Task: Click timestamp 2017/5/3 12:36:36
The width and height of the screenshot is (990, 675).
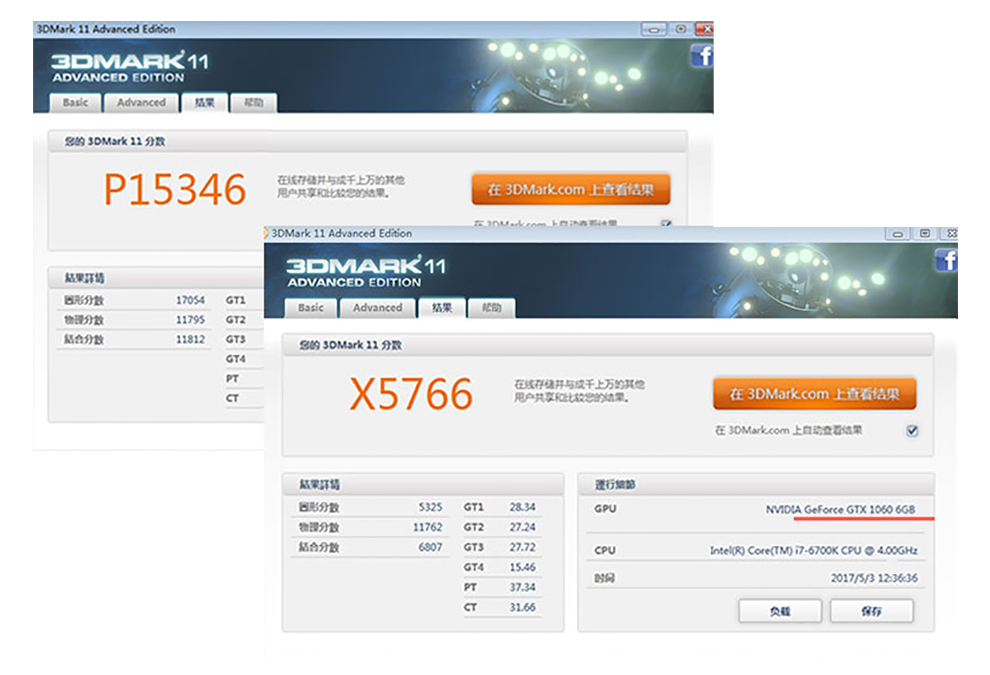Action: [x=874, y=578]
